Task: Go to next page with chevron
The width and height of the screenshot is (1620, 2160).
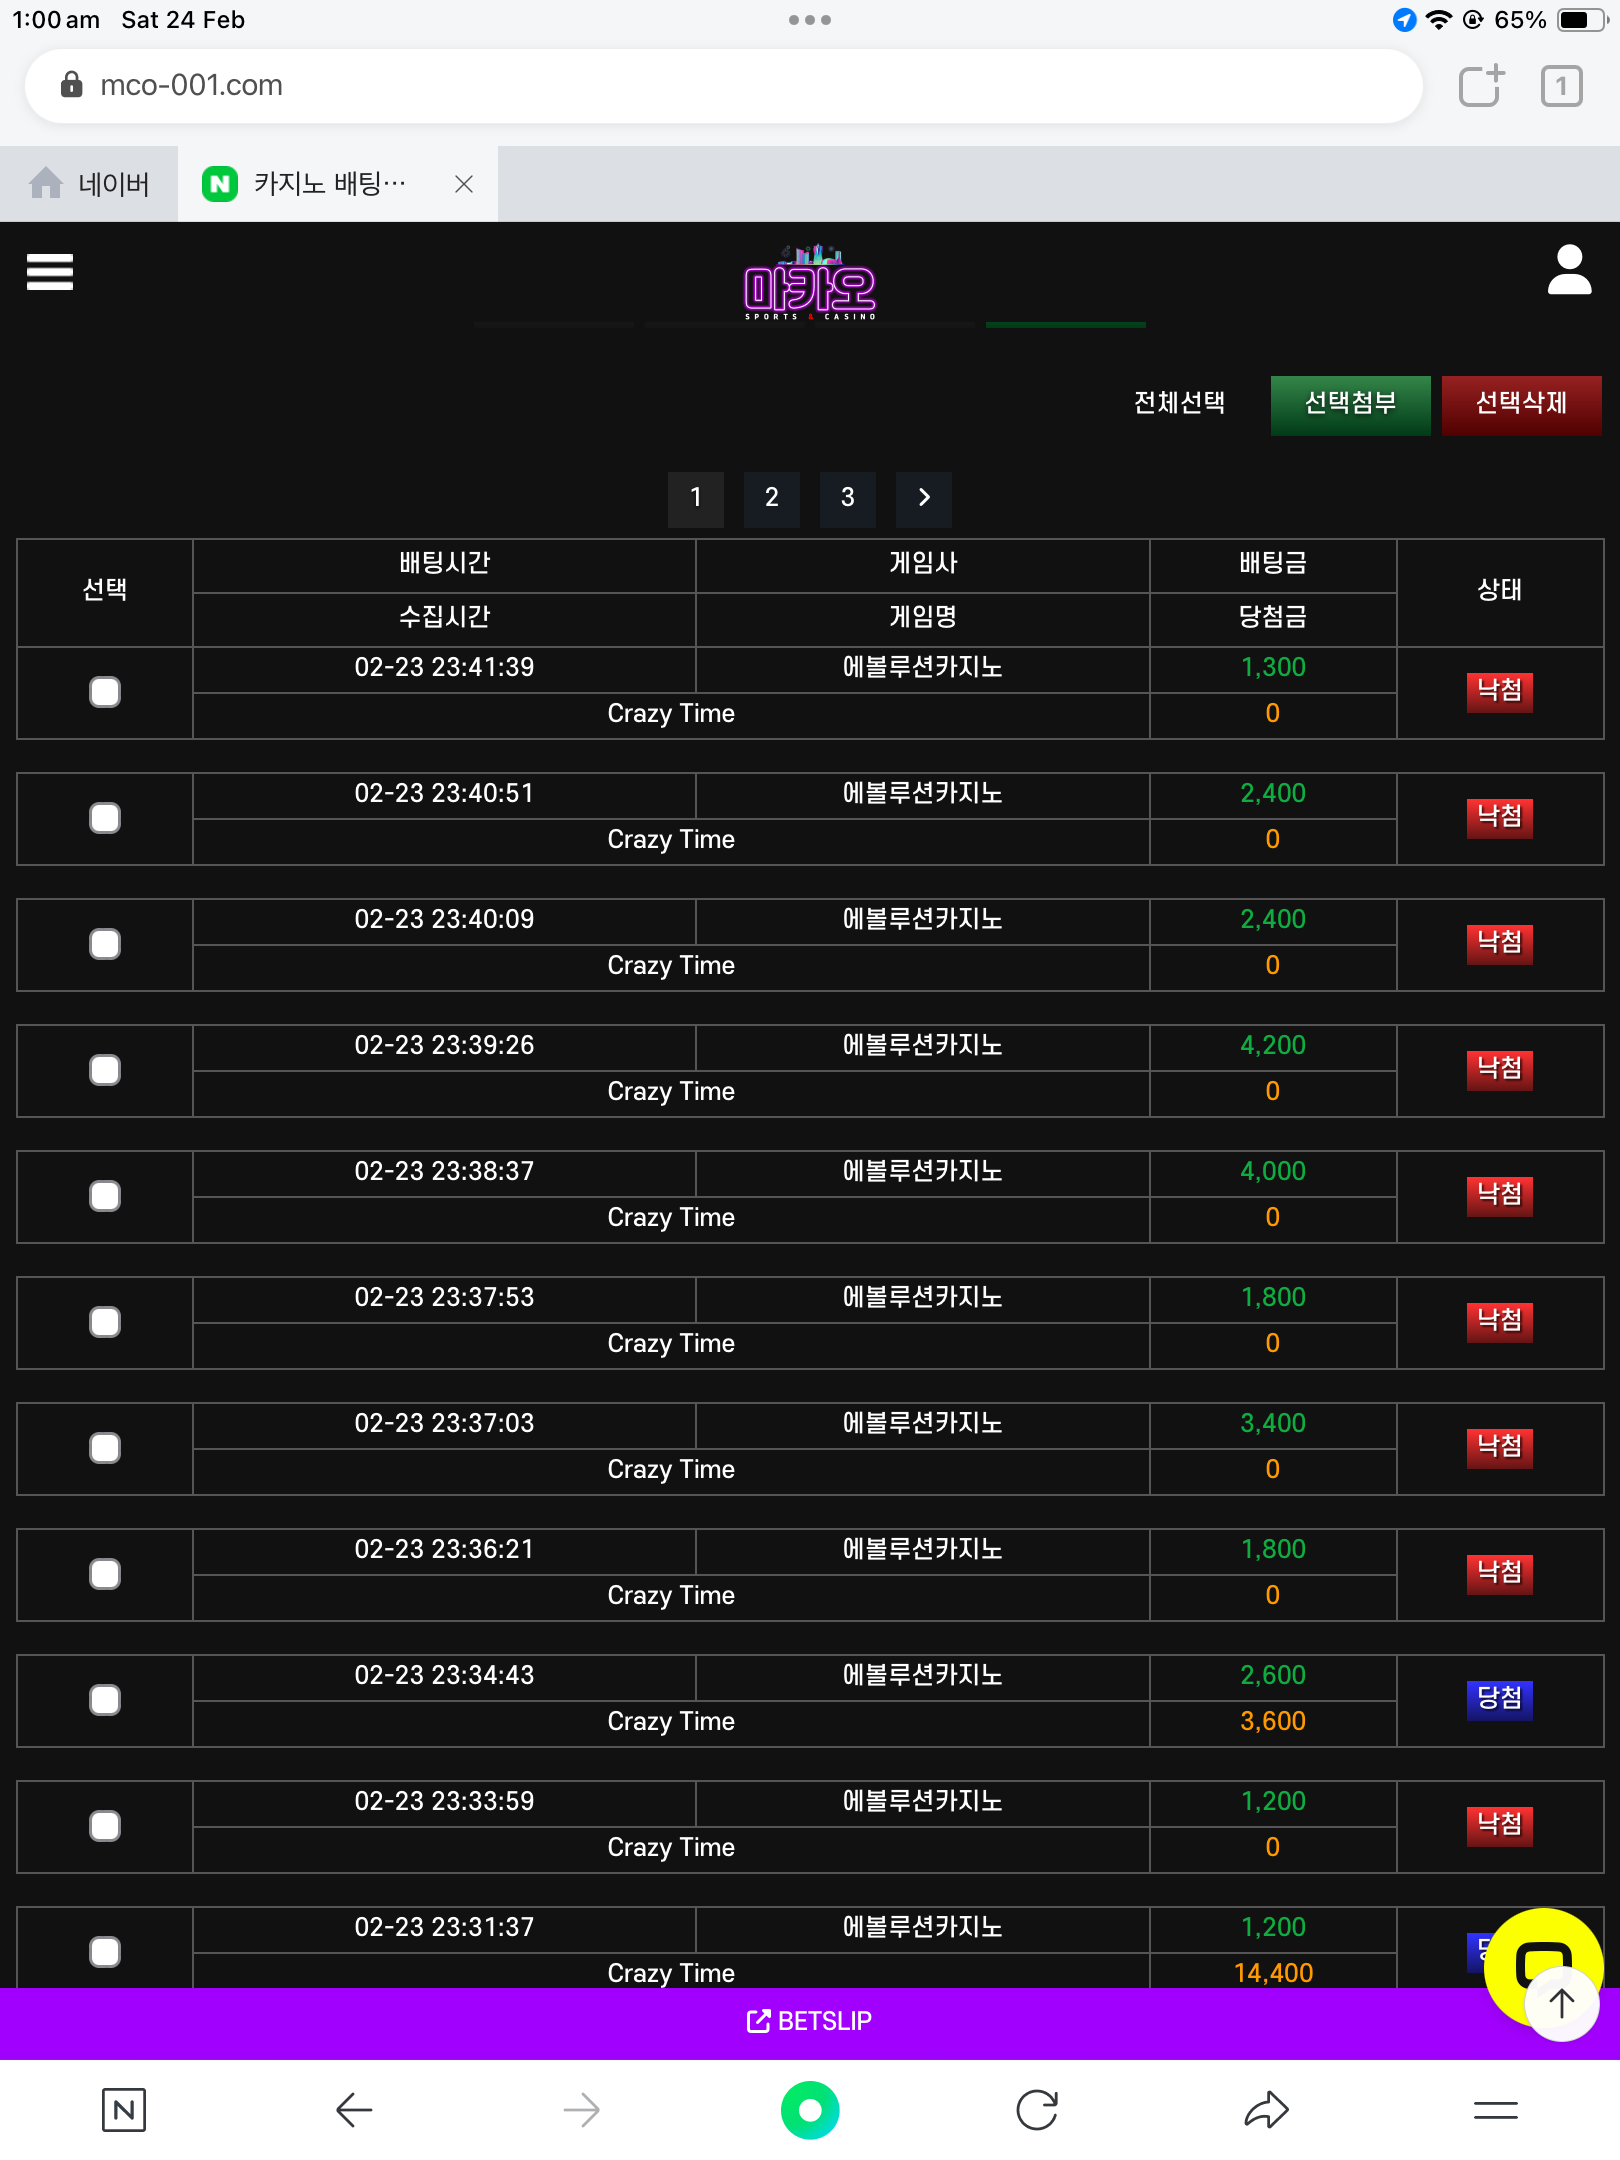Action: pyautogui.click(x=924, y=498)
